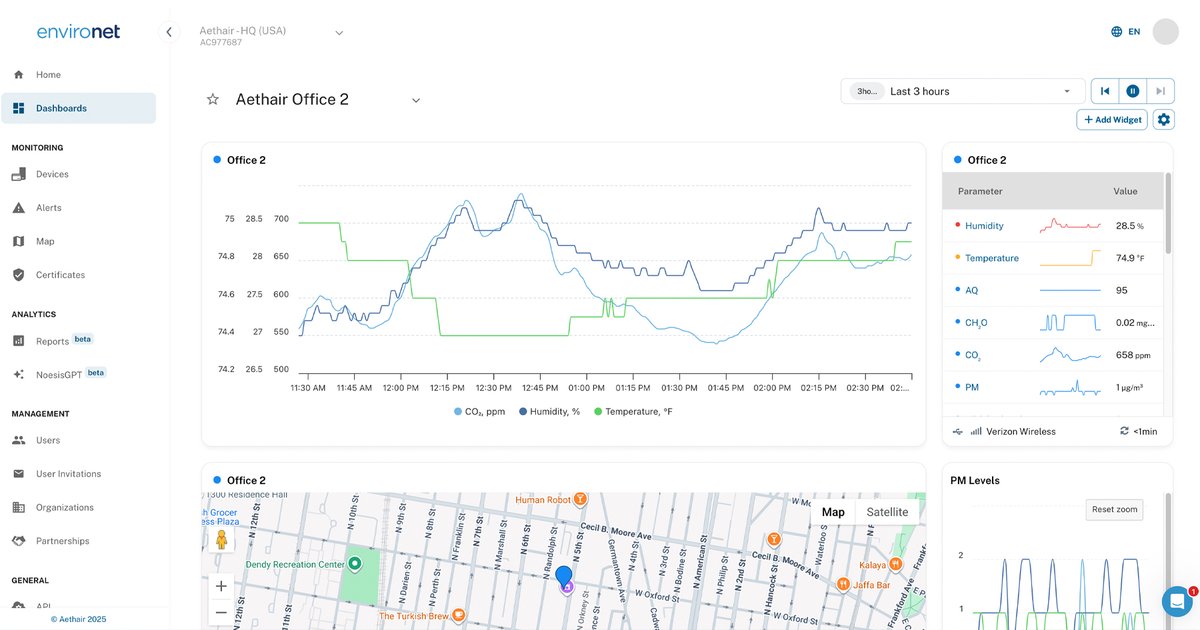Switch map to Satellite view
This screenshot has width=1200, height=630.
coord(887,512)
